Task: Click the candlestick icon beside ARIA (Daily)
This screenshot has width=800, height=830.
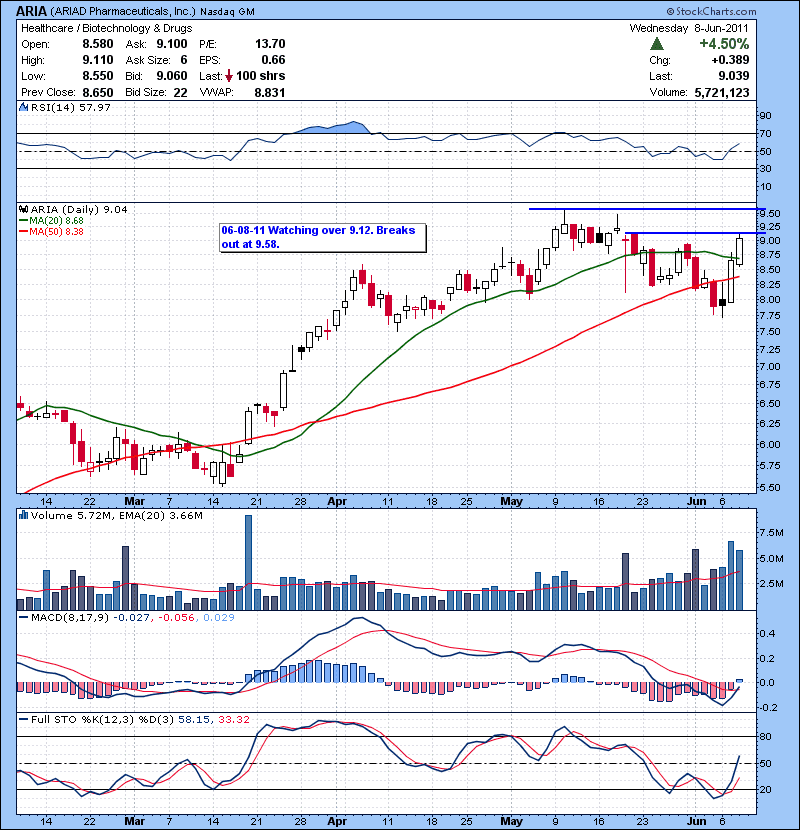Action: [x=23, y=210]
